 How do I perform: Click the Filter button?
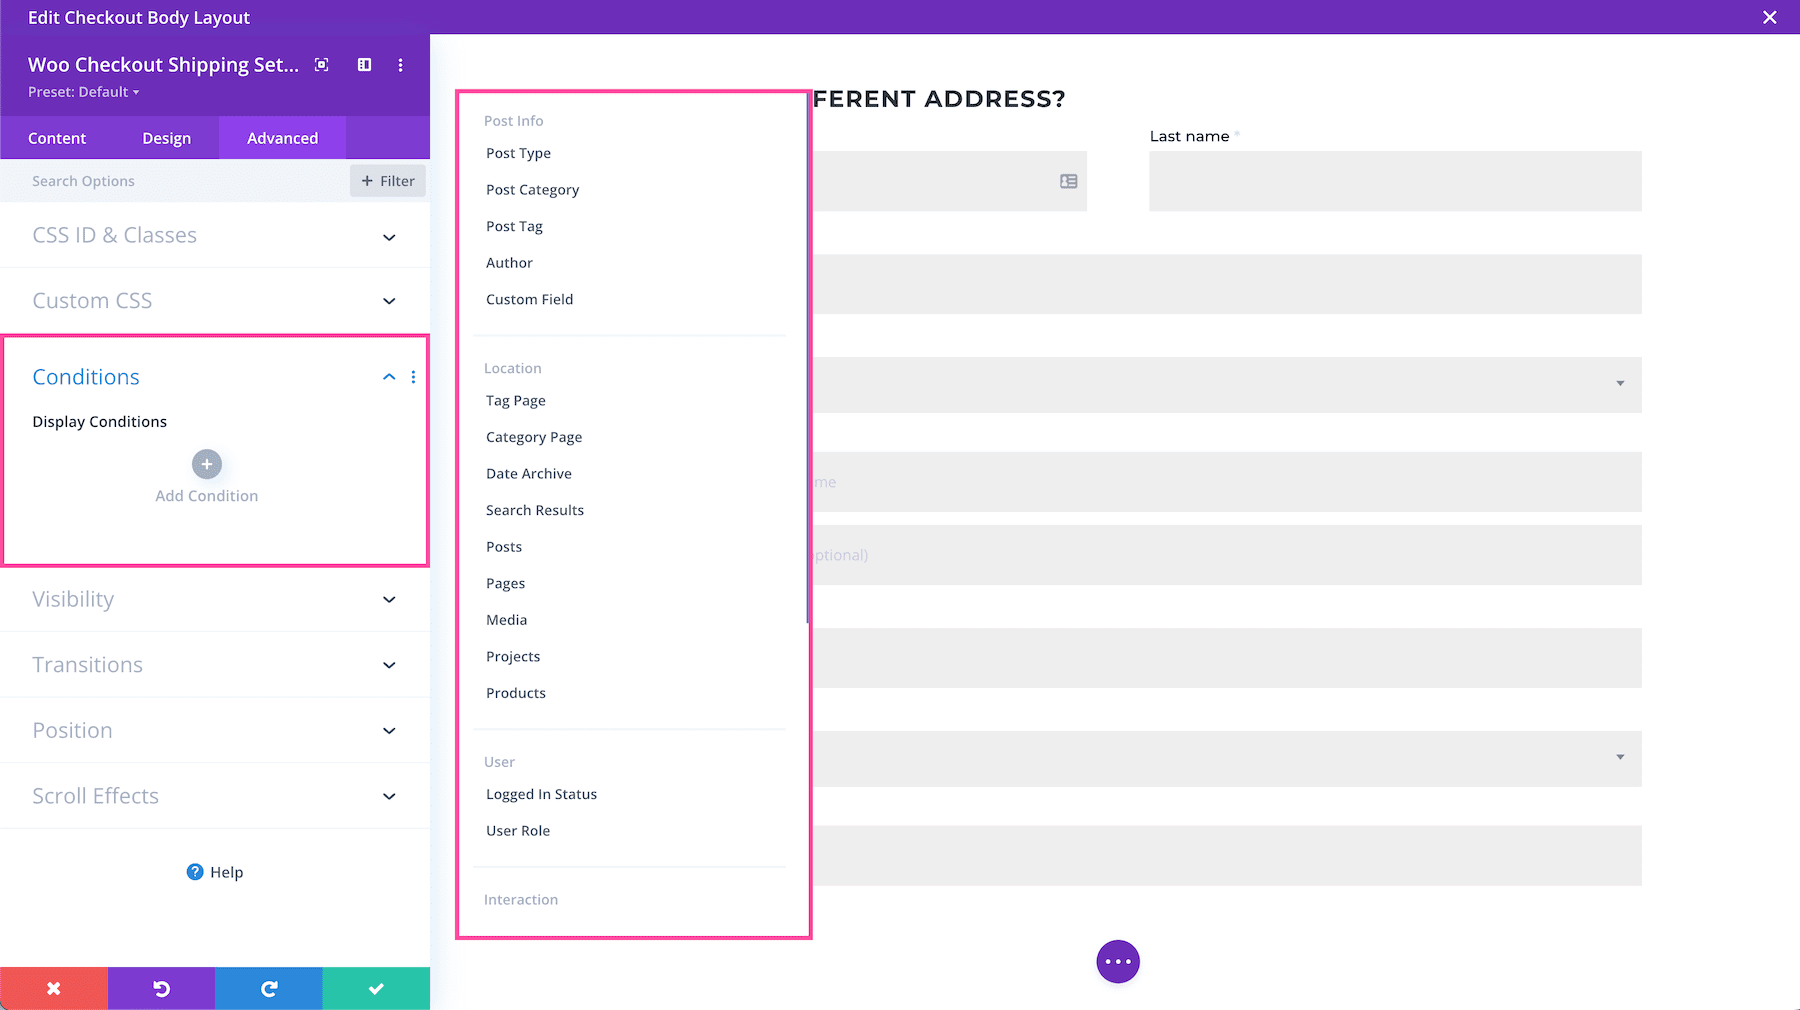388,181
